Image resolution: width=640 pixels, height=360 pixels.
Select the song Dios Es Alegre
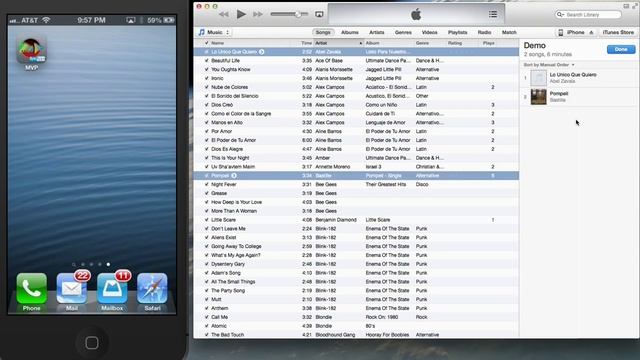click(227, 149)
